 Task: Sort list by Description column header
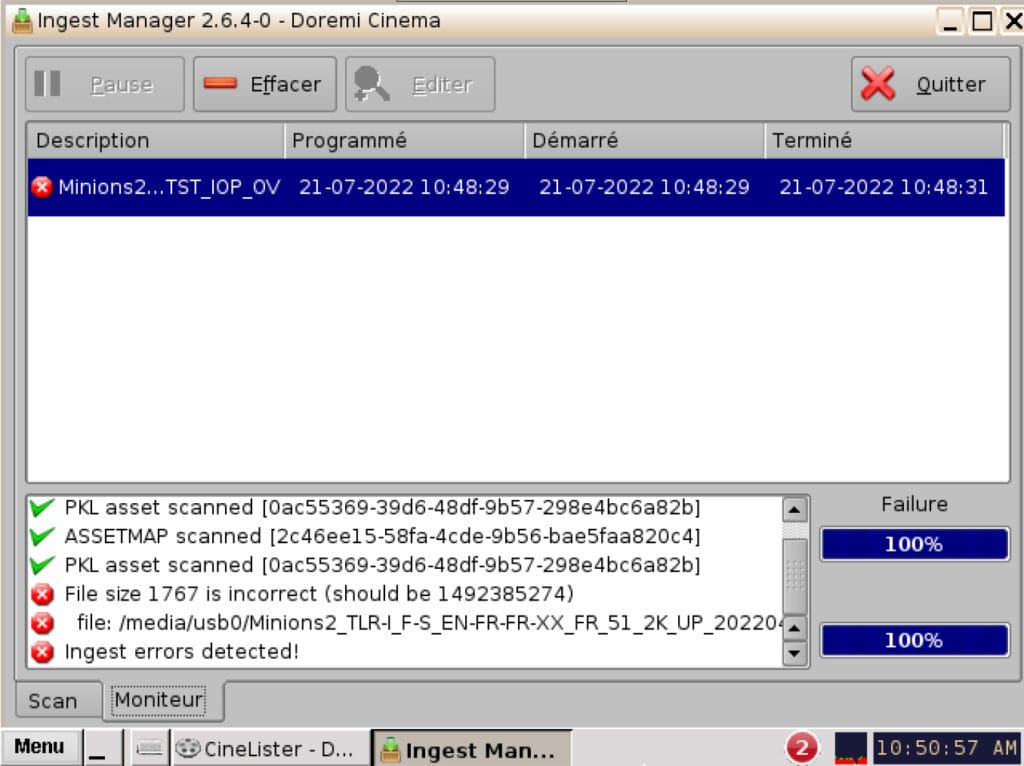[x=155, y=141]
